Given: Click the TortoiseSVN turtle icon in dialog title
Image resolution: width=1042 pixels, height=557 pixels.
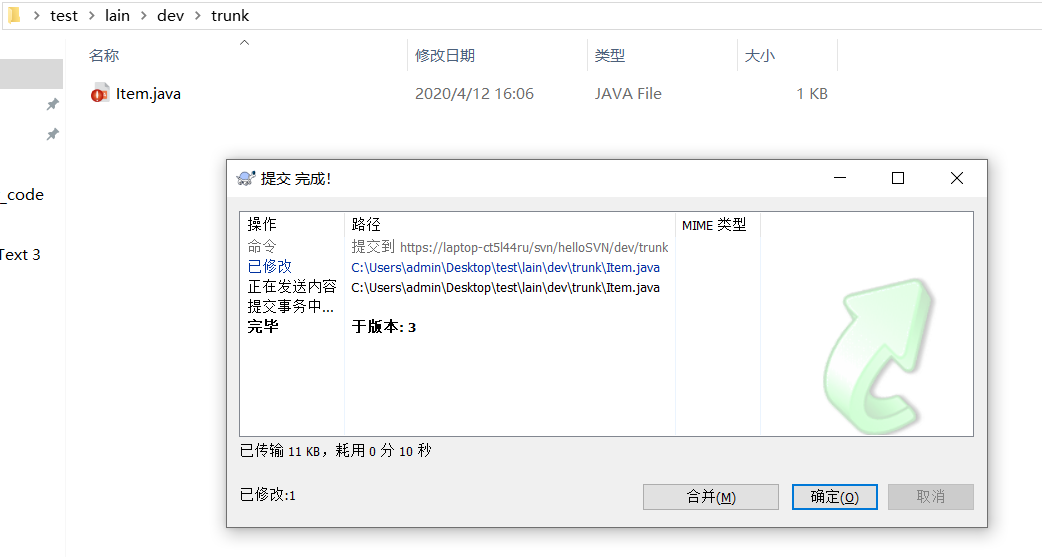Looking at the screenshot, I should 246,178.
